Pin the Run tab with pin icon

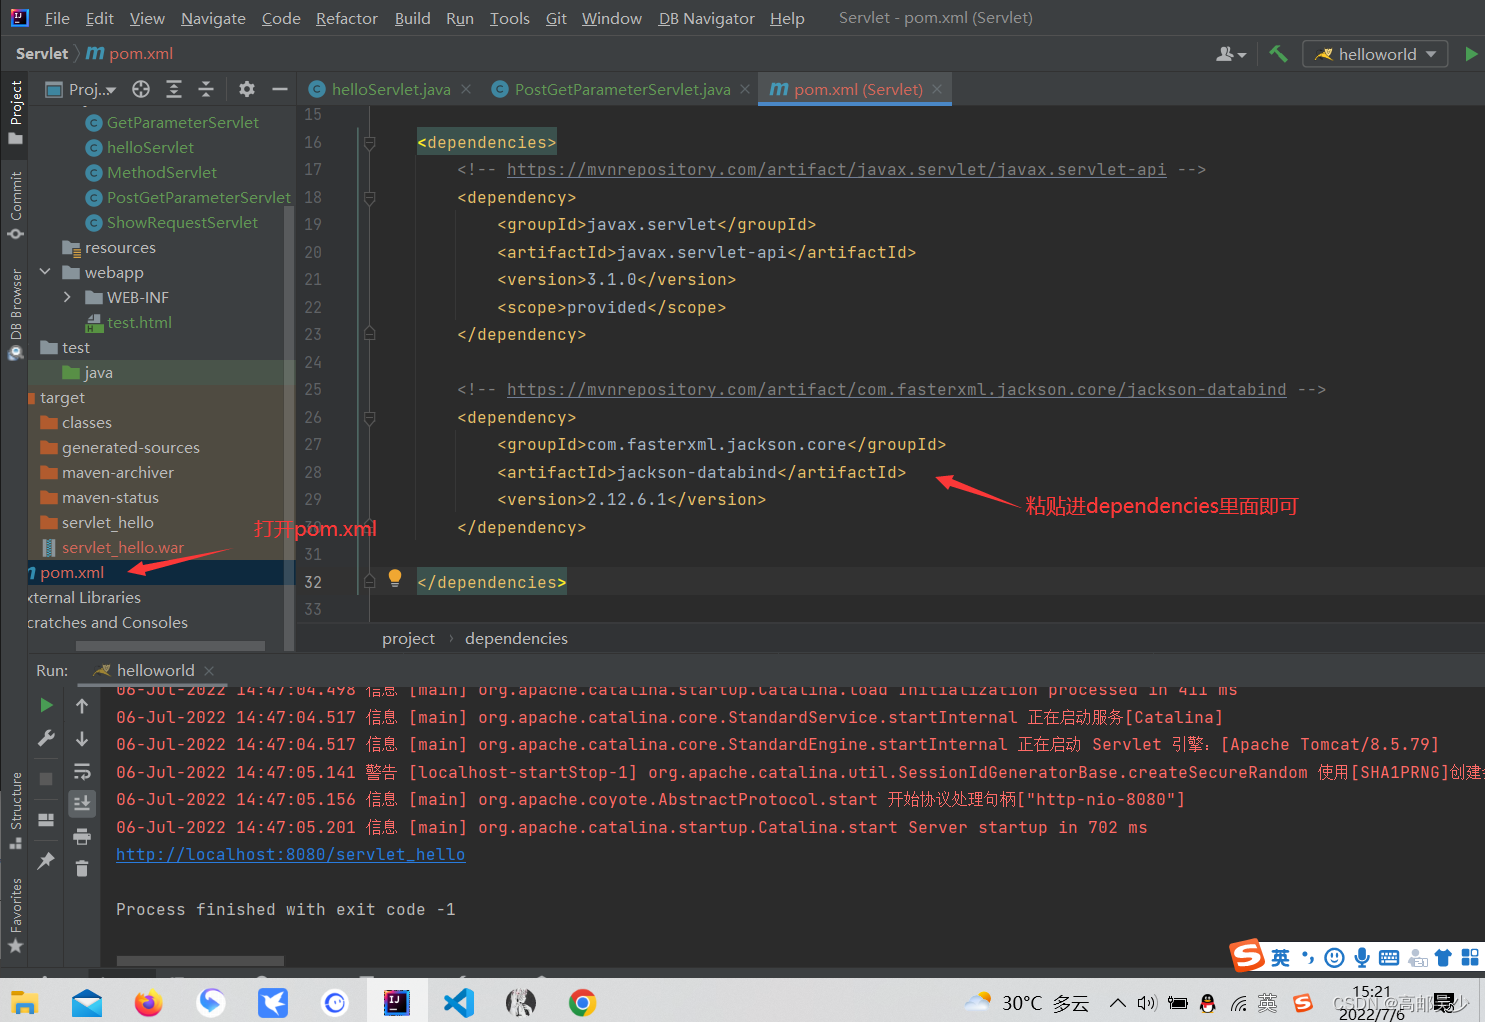point(46,860)
